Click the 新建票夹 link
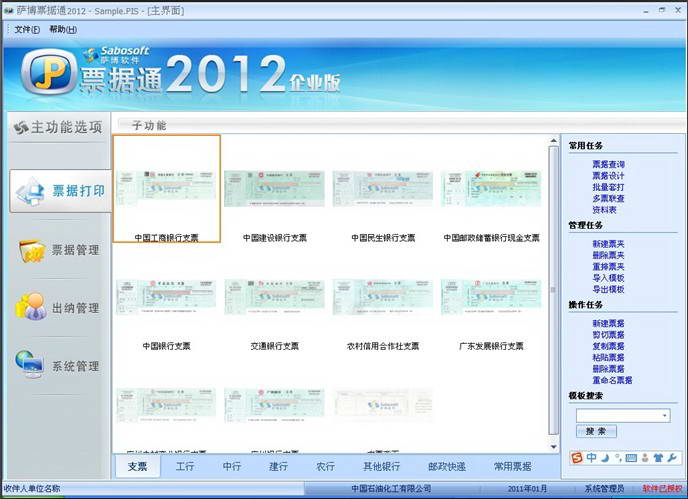The image size is (688, 499). pyautogui.click(x=608, y=244)
